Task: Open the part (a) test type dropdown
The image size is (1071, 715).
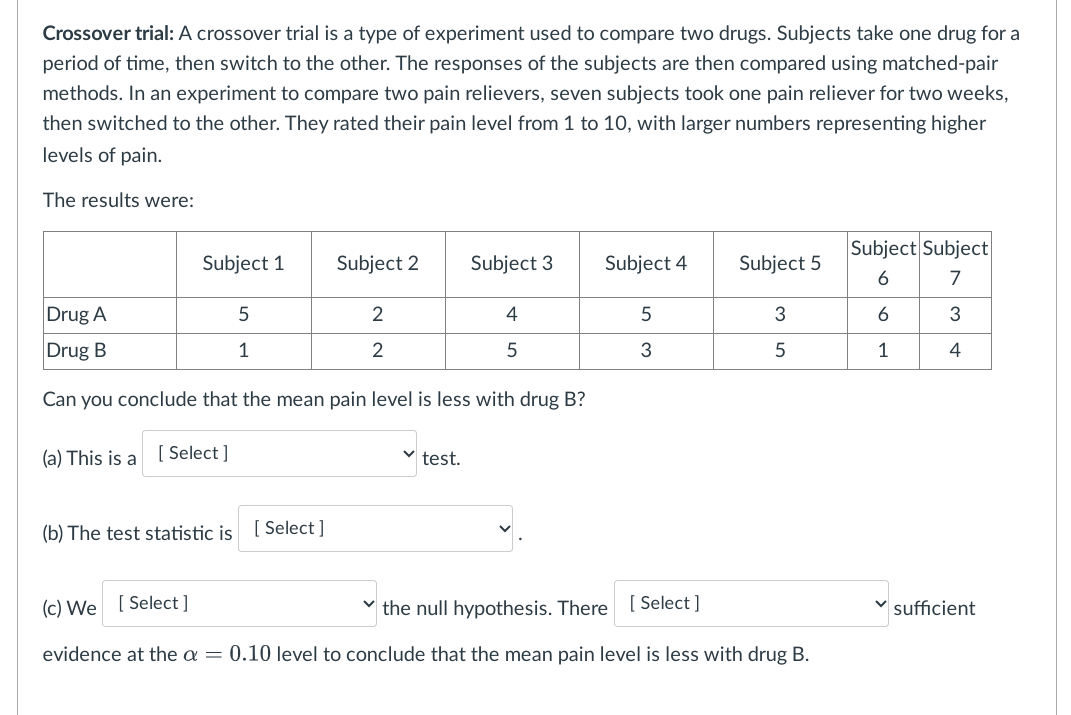Action: [x=279, y=453]
